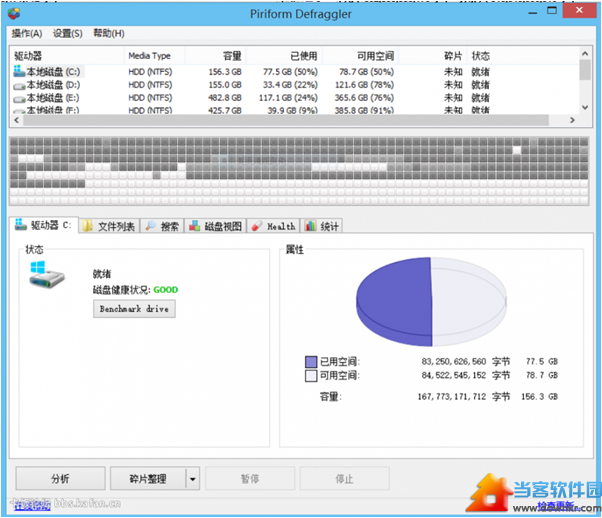Click the 碎片整理 button

coord(148,478)
